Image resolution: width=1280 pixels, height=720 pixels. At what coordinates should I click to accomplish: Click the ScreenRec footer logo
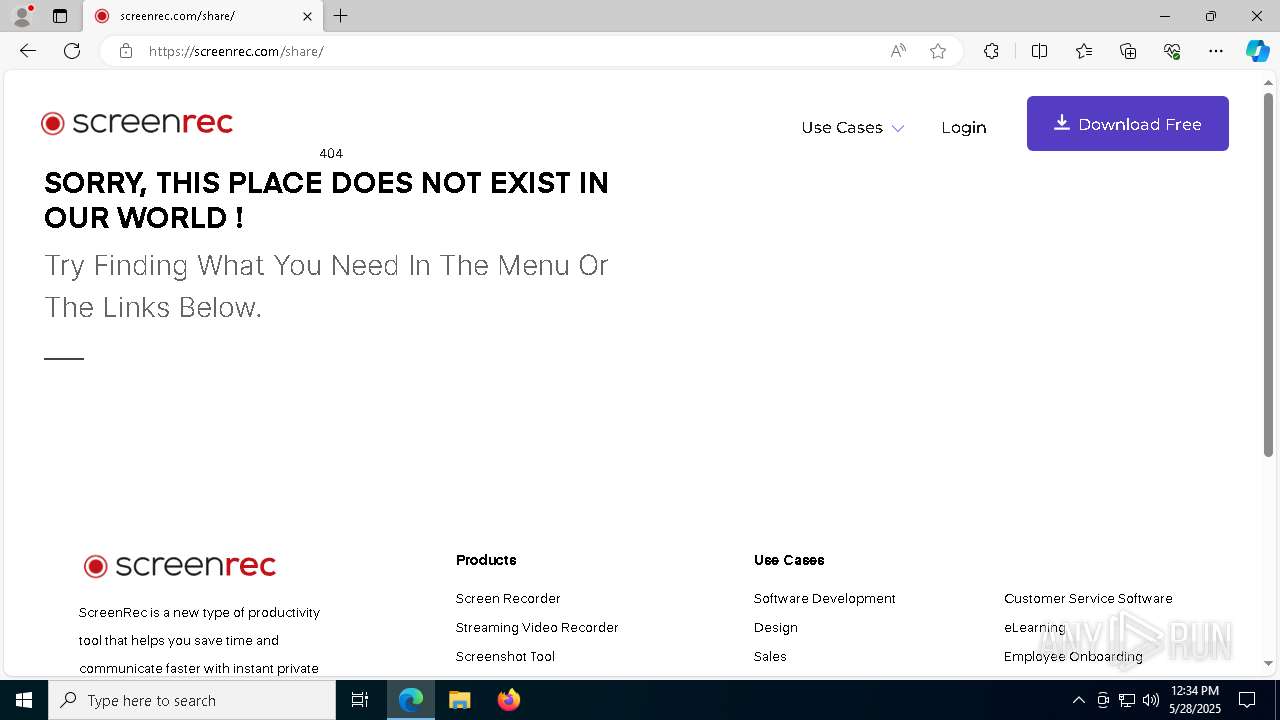click(180, 566)
